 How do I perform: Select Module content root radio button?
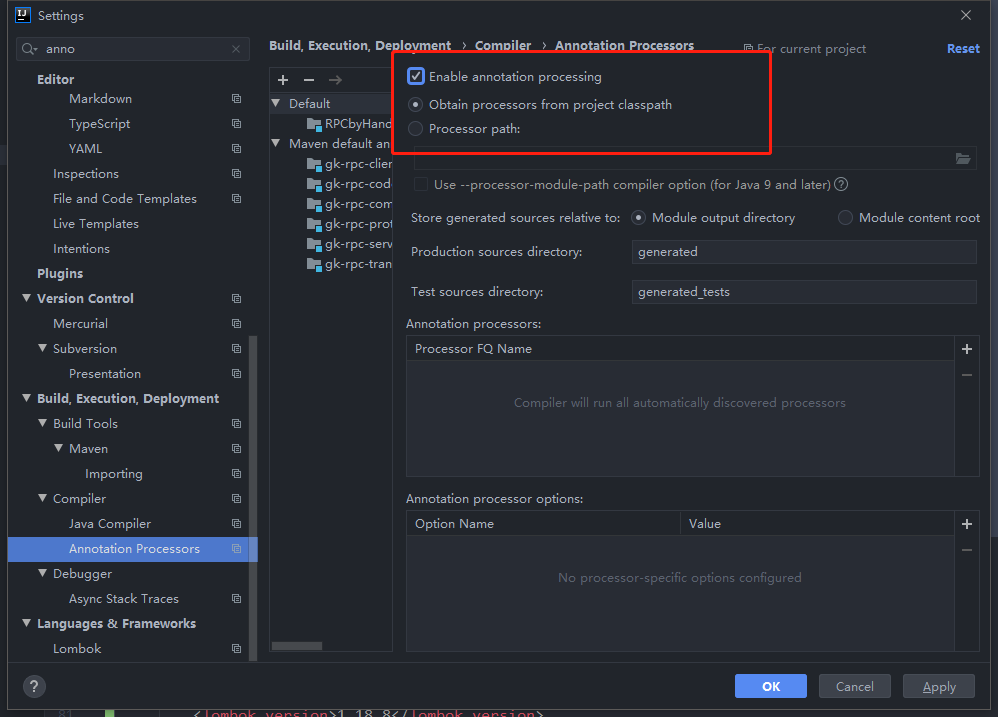coord(845,218)
